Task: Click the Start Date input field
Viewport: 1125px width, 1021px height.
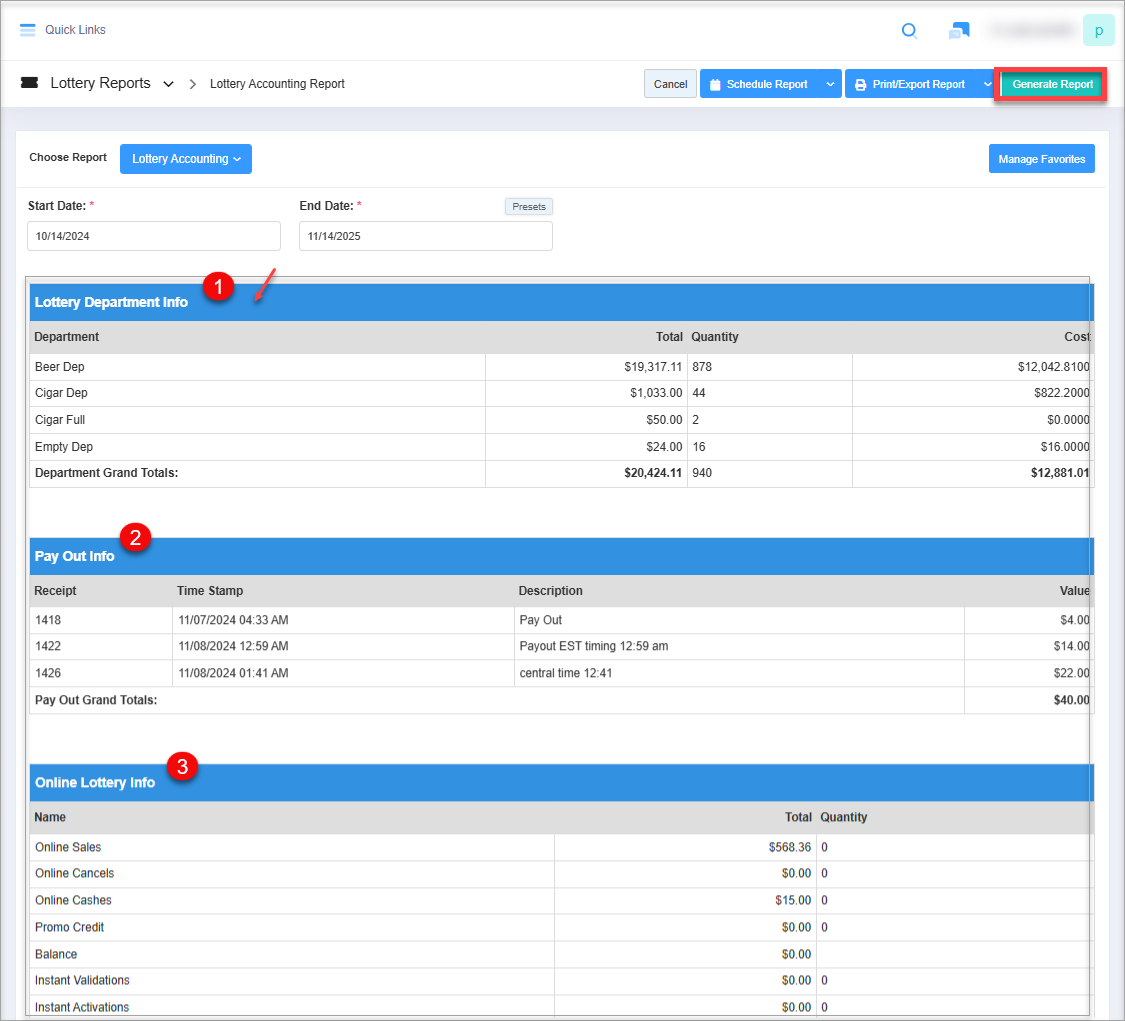Action: pos(154,236)
